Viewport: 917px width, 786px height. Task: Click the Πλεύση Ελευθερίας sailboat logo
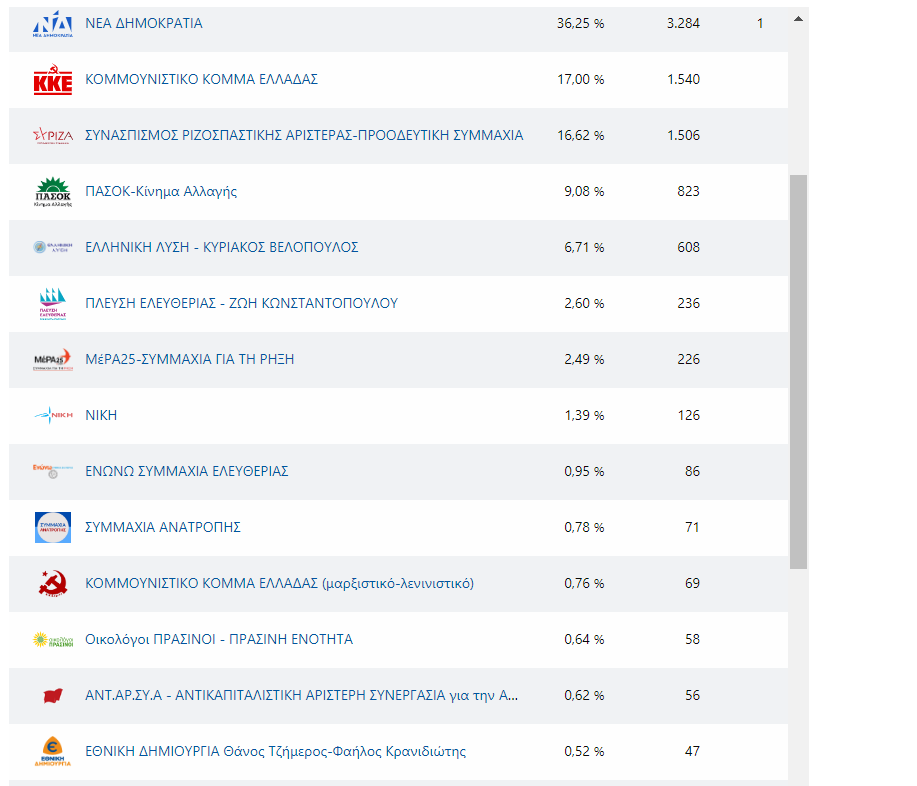coord(53,304)
